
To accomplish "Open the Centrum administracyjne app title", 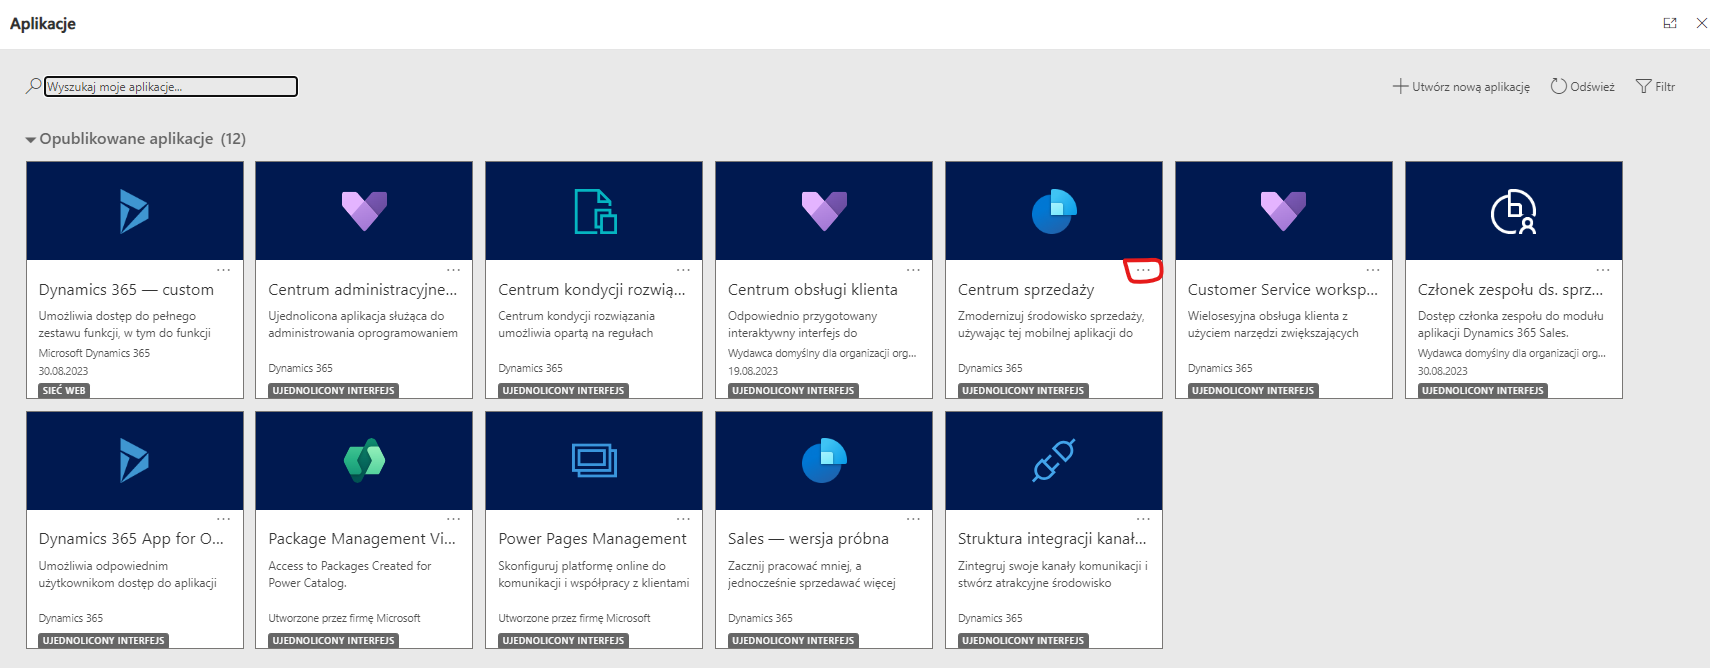I will point(362,290).
